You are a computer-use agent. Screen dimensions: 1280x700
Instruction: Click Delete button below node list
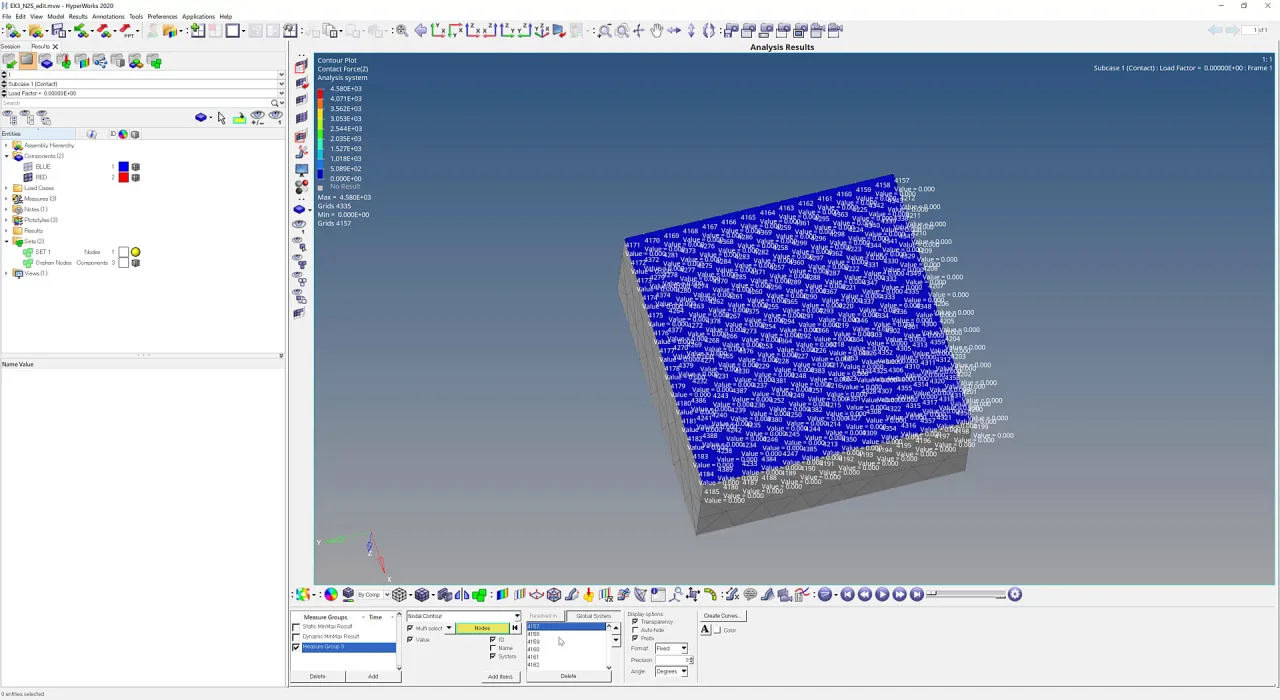point(568,676)
